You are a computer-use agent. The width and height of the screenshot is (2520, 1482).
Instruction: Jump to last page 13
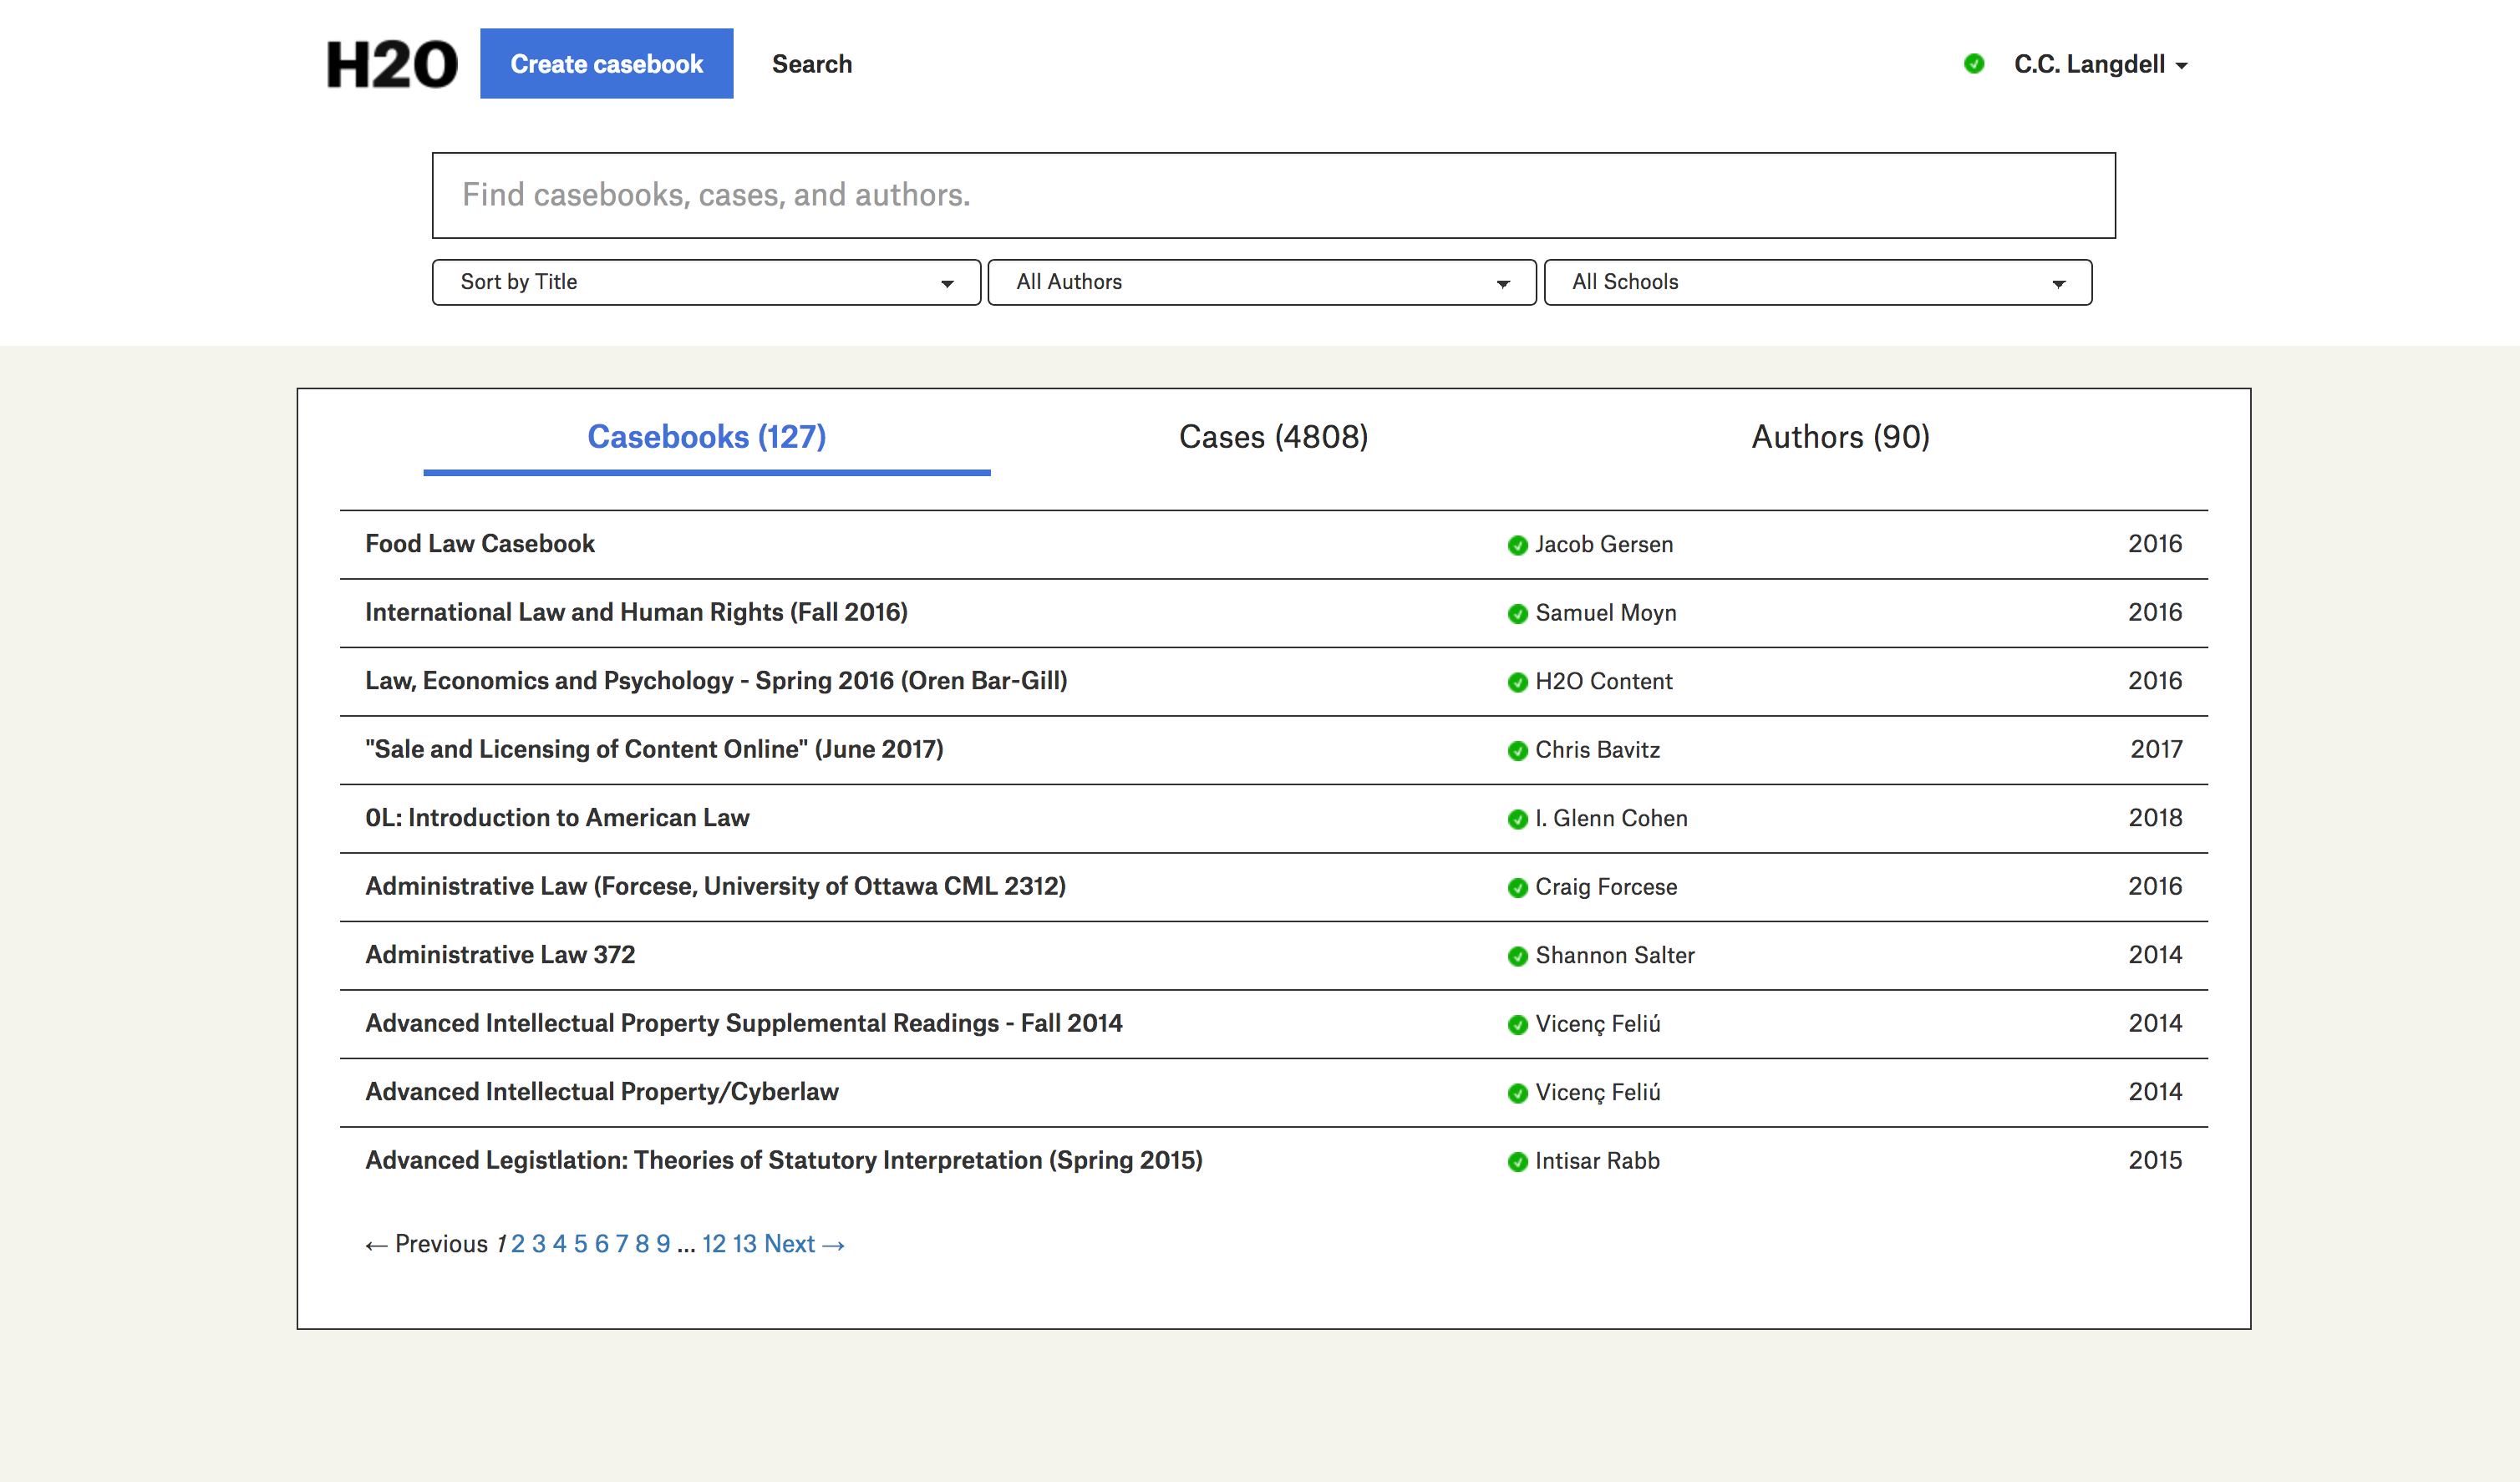tap(745, 1244)
